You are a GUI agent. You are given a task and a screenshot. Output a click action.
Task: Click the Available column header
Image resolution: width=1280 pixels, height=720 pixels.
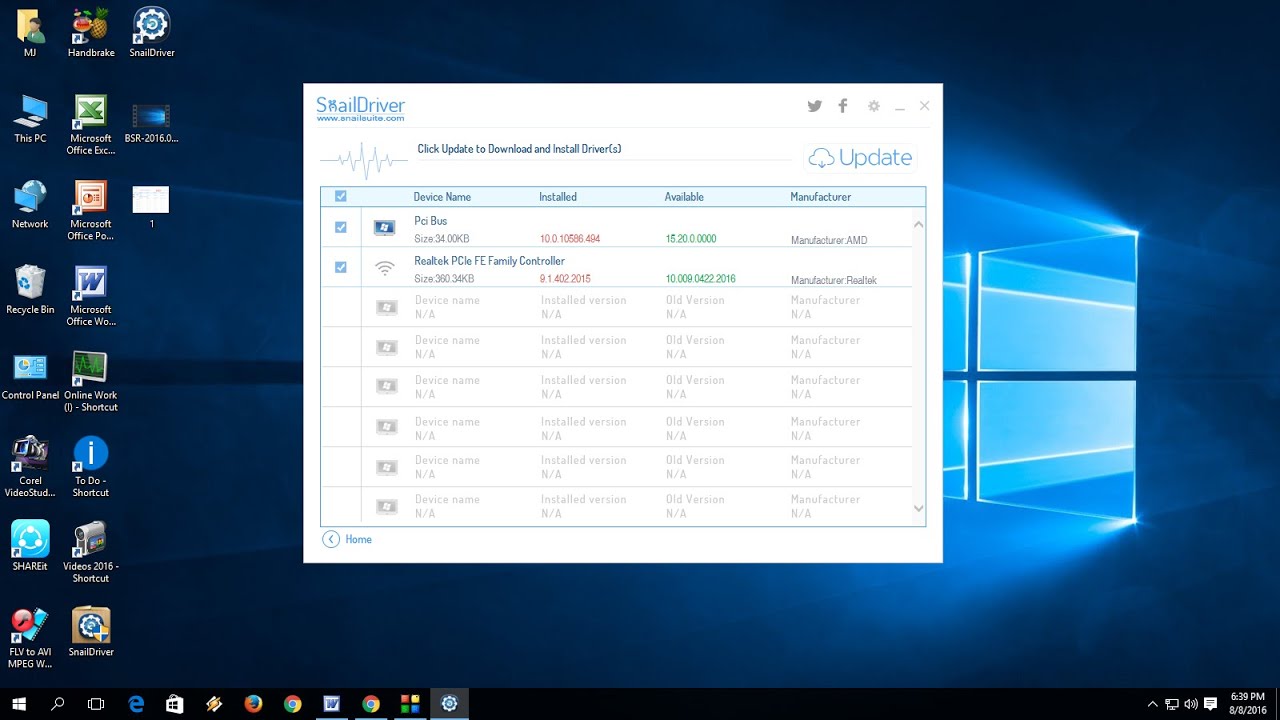[684, 197]
